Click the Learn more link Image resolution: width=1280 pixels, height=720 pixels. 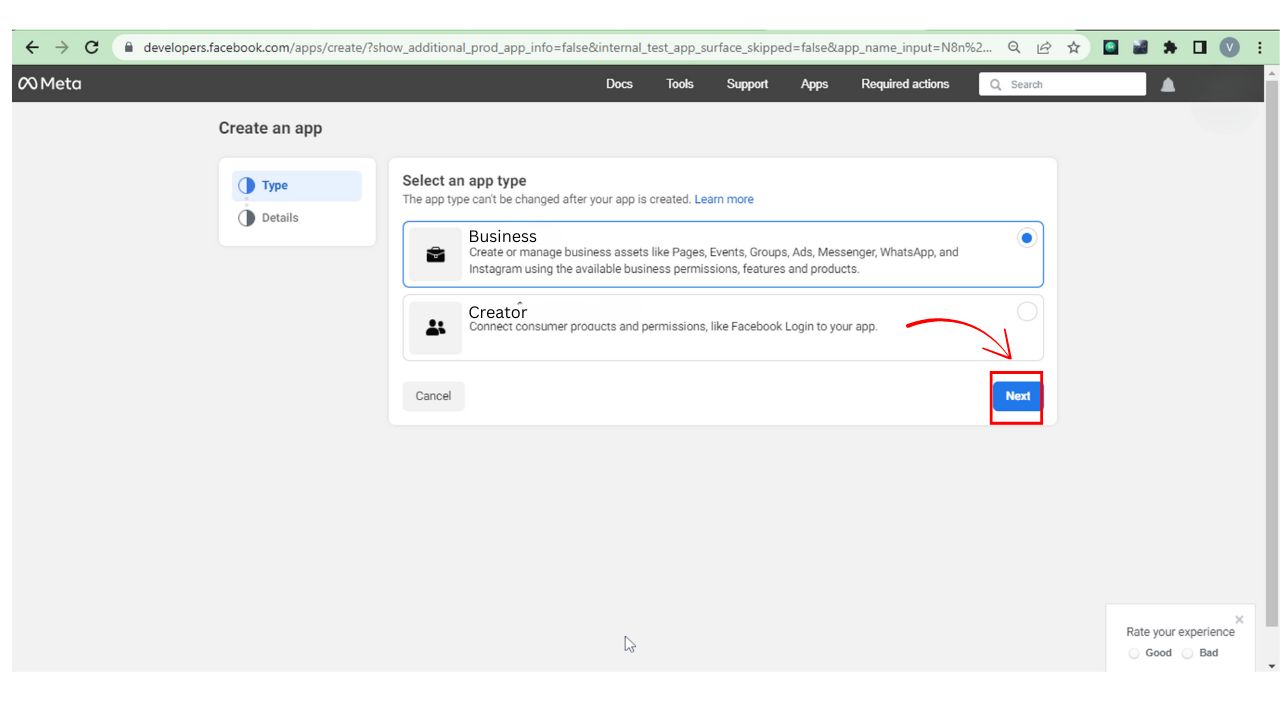coord(724,199)
